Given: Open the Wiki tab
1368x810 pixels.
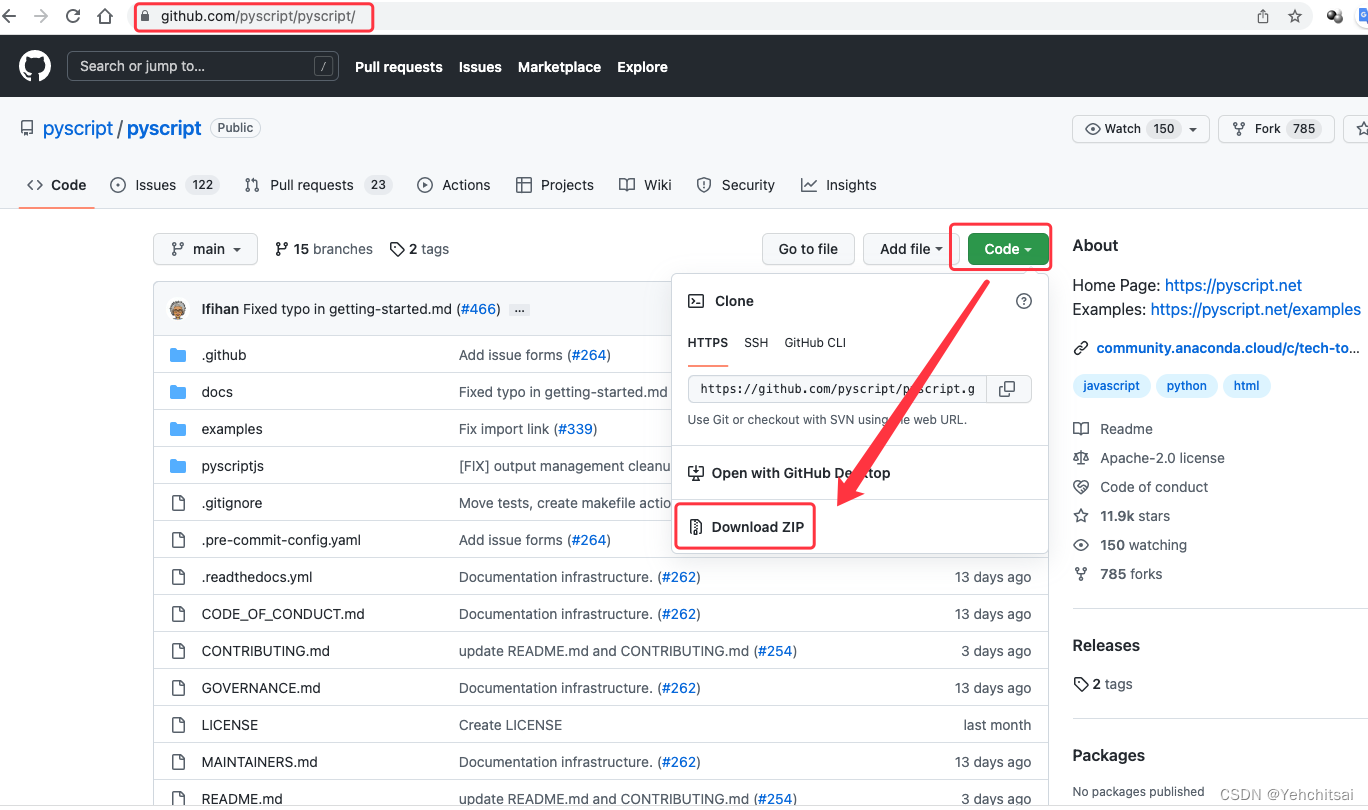Looking at the screenshot, I should pyautogui.click(x=645, y=185).
